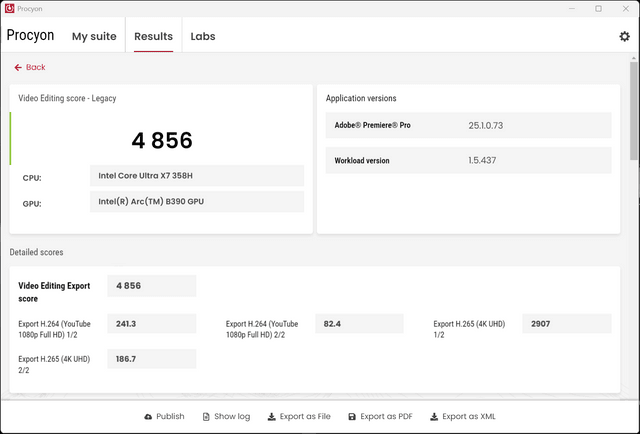
Task: Click Export H.265 (4K UHD) 2/2 label
Action: tap(54, 364)
